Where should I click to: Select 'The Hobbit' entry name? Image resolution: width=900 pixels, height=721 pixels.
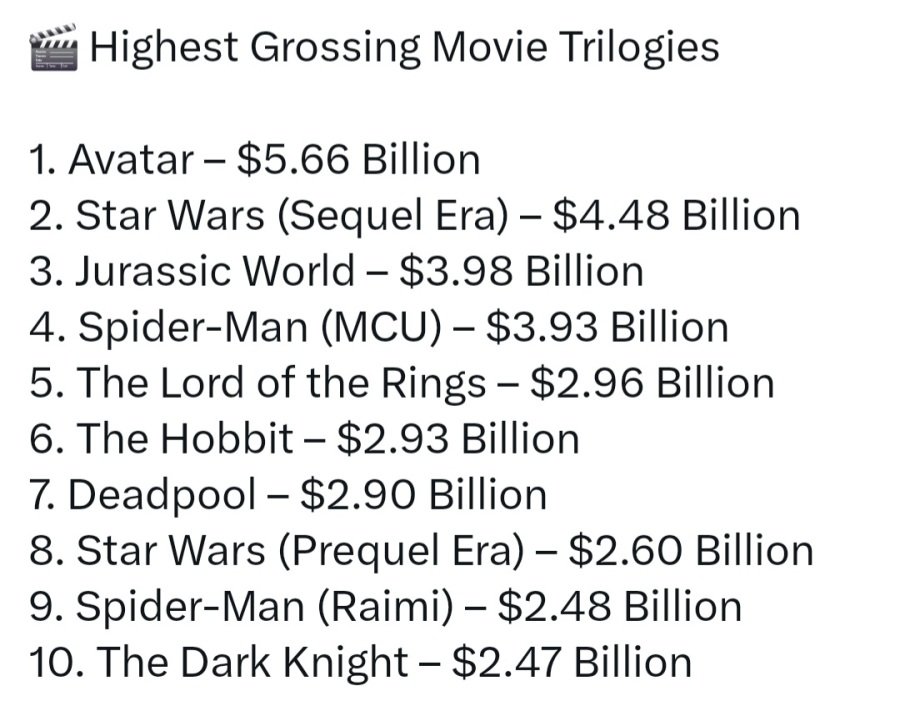185,440
